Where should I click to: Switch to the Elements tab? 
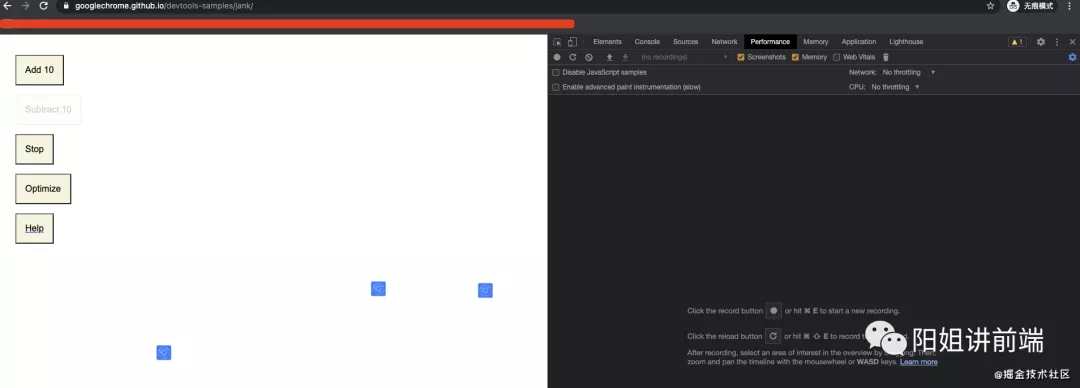(607, 42)
